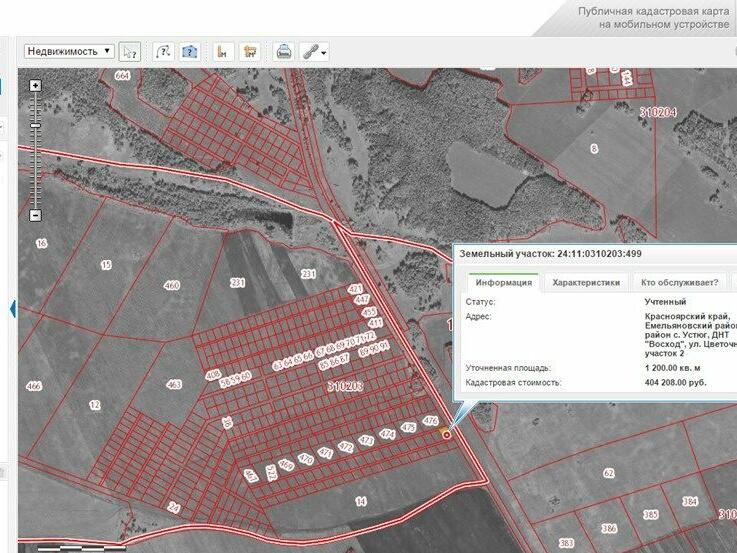The image size is (737, 553).
Task: Click parcel label 470 on the map
Action: (x=306, y=458)
